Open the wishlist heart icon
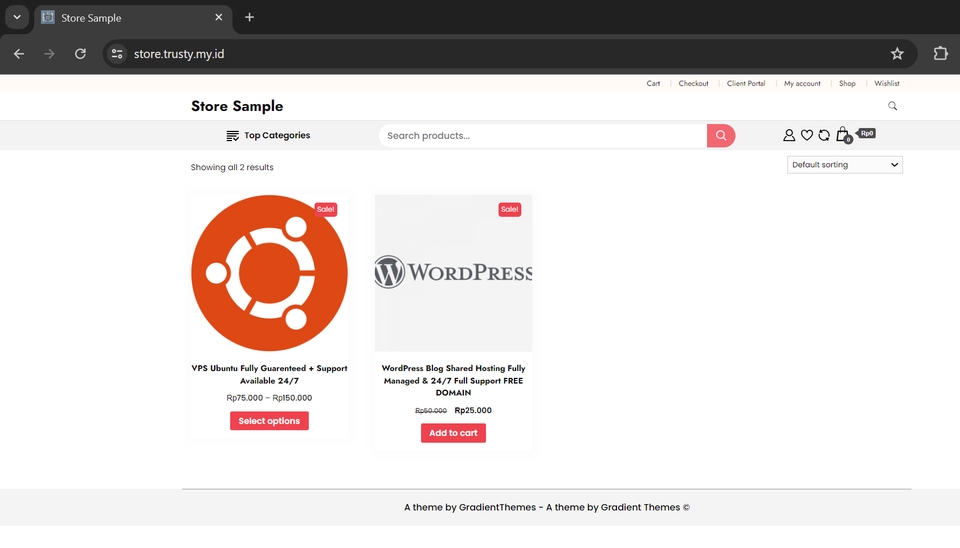 [x=807, y=135]
